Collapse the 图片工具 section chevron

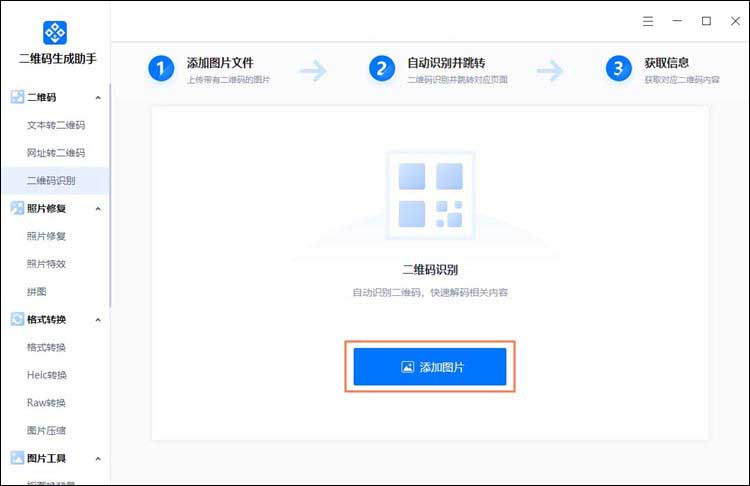tap(98, 459)
